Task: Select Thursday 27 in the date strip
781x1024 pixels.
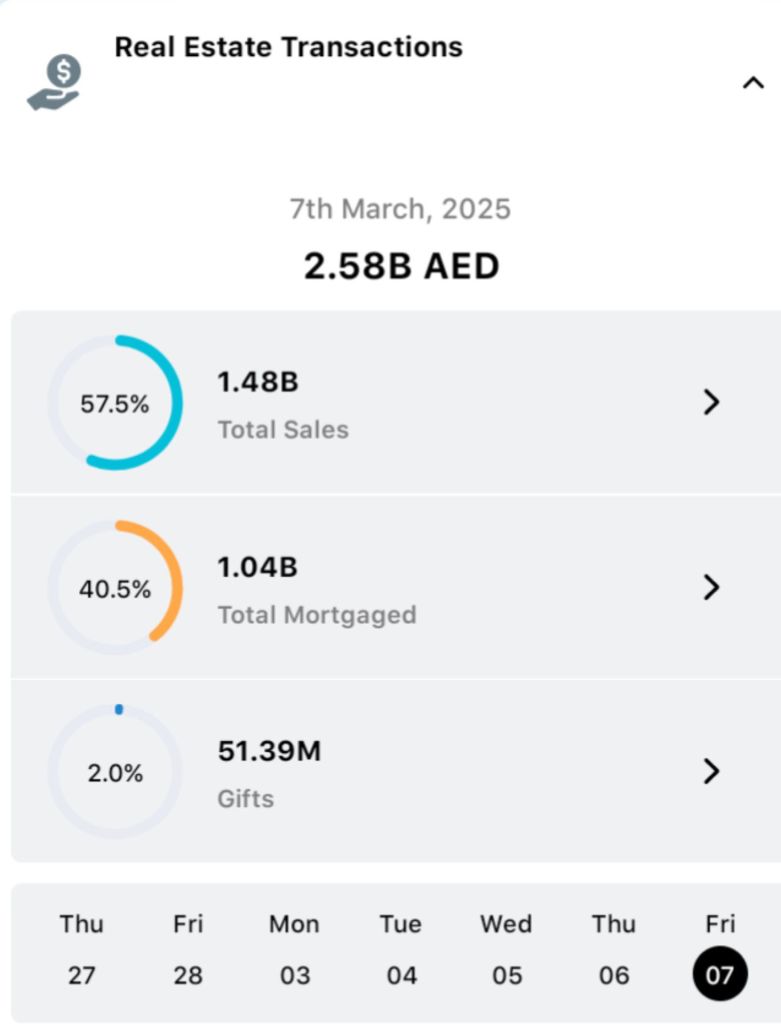Action: [x=81, y=950]
